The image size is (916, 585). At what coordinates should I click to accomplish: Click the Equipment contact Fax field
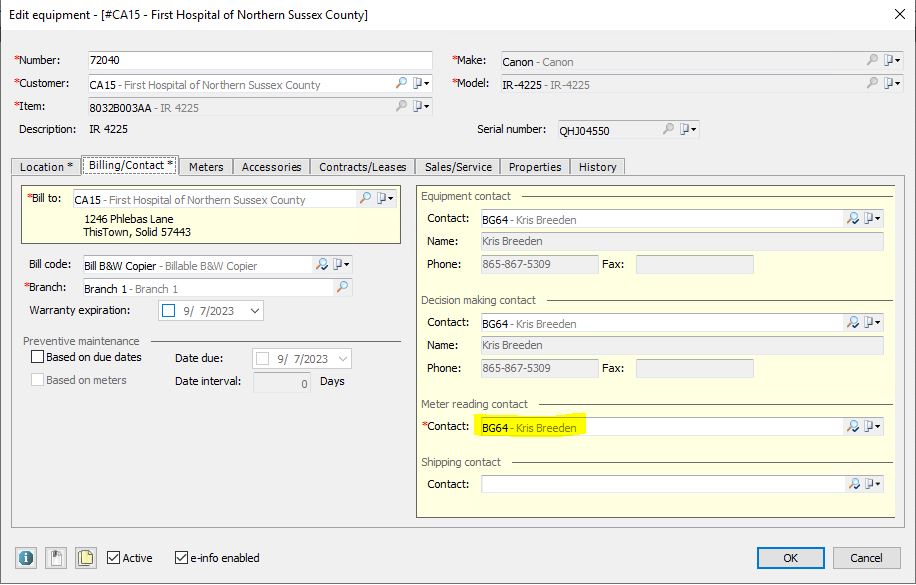(695, 264)
